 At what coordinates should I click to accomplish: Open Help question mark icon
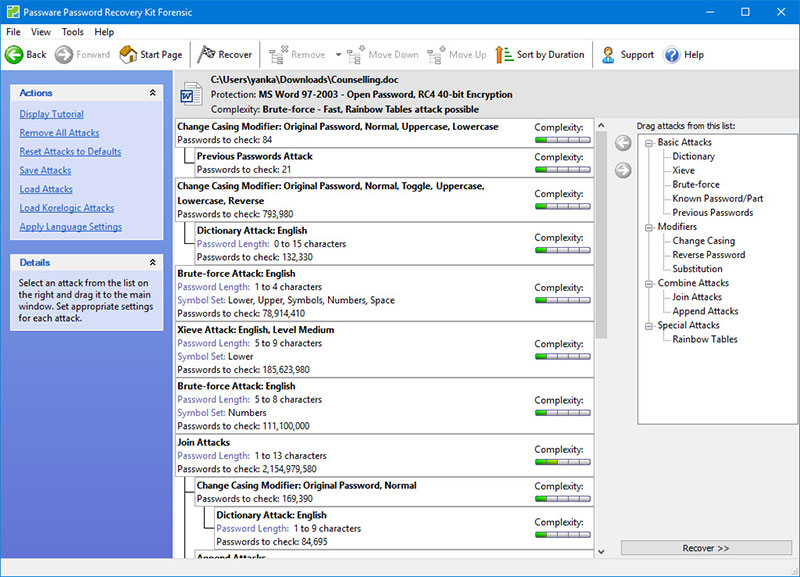[671, 55]
